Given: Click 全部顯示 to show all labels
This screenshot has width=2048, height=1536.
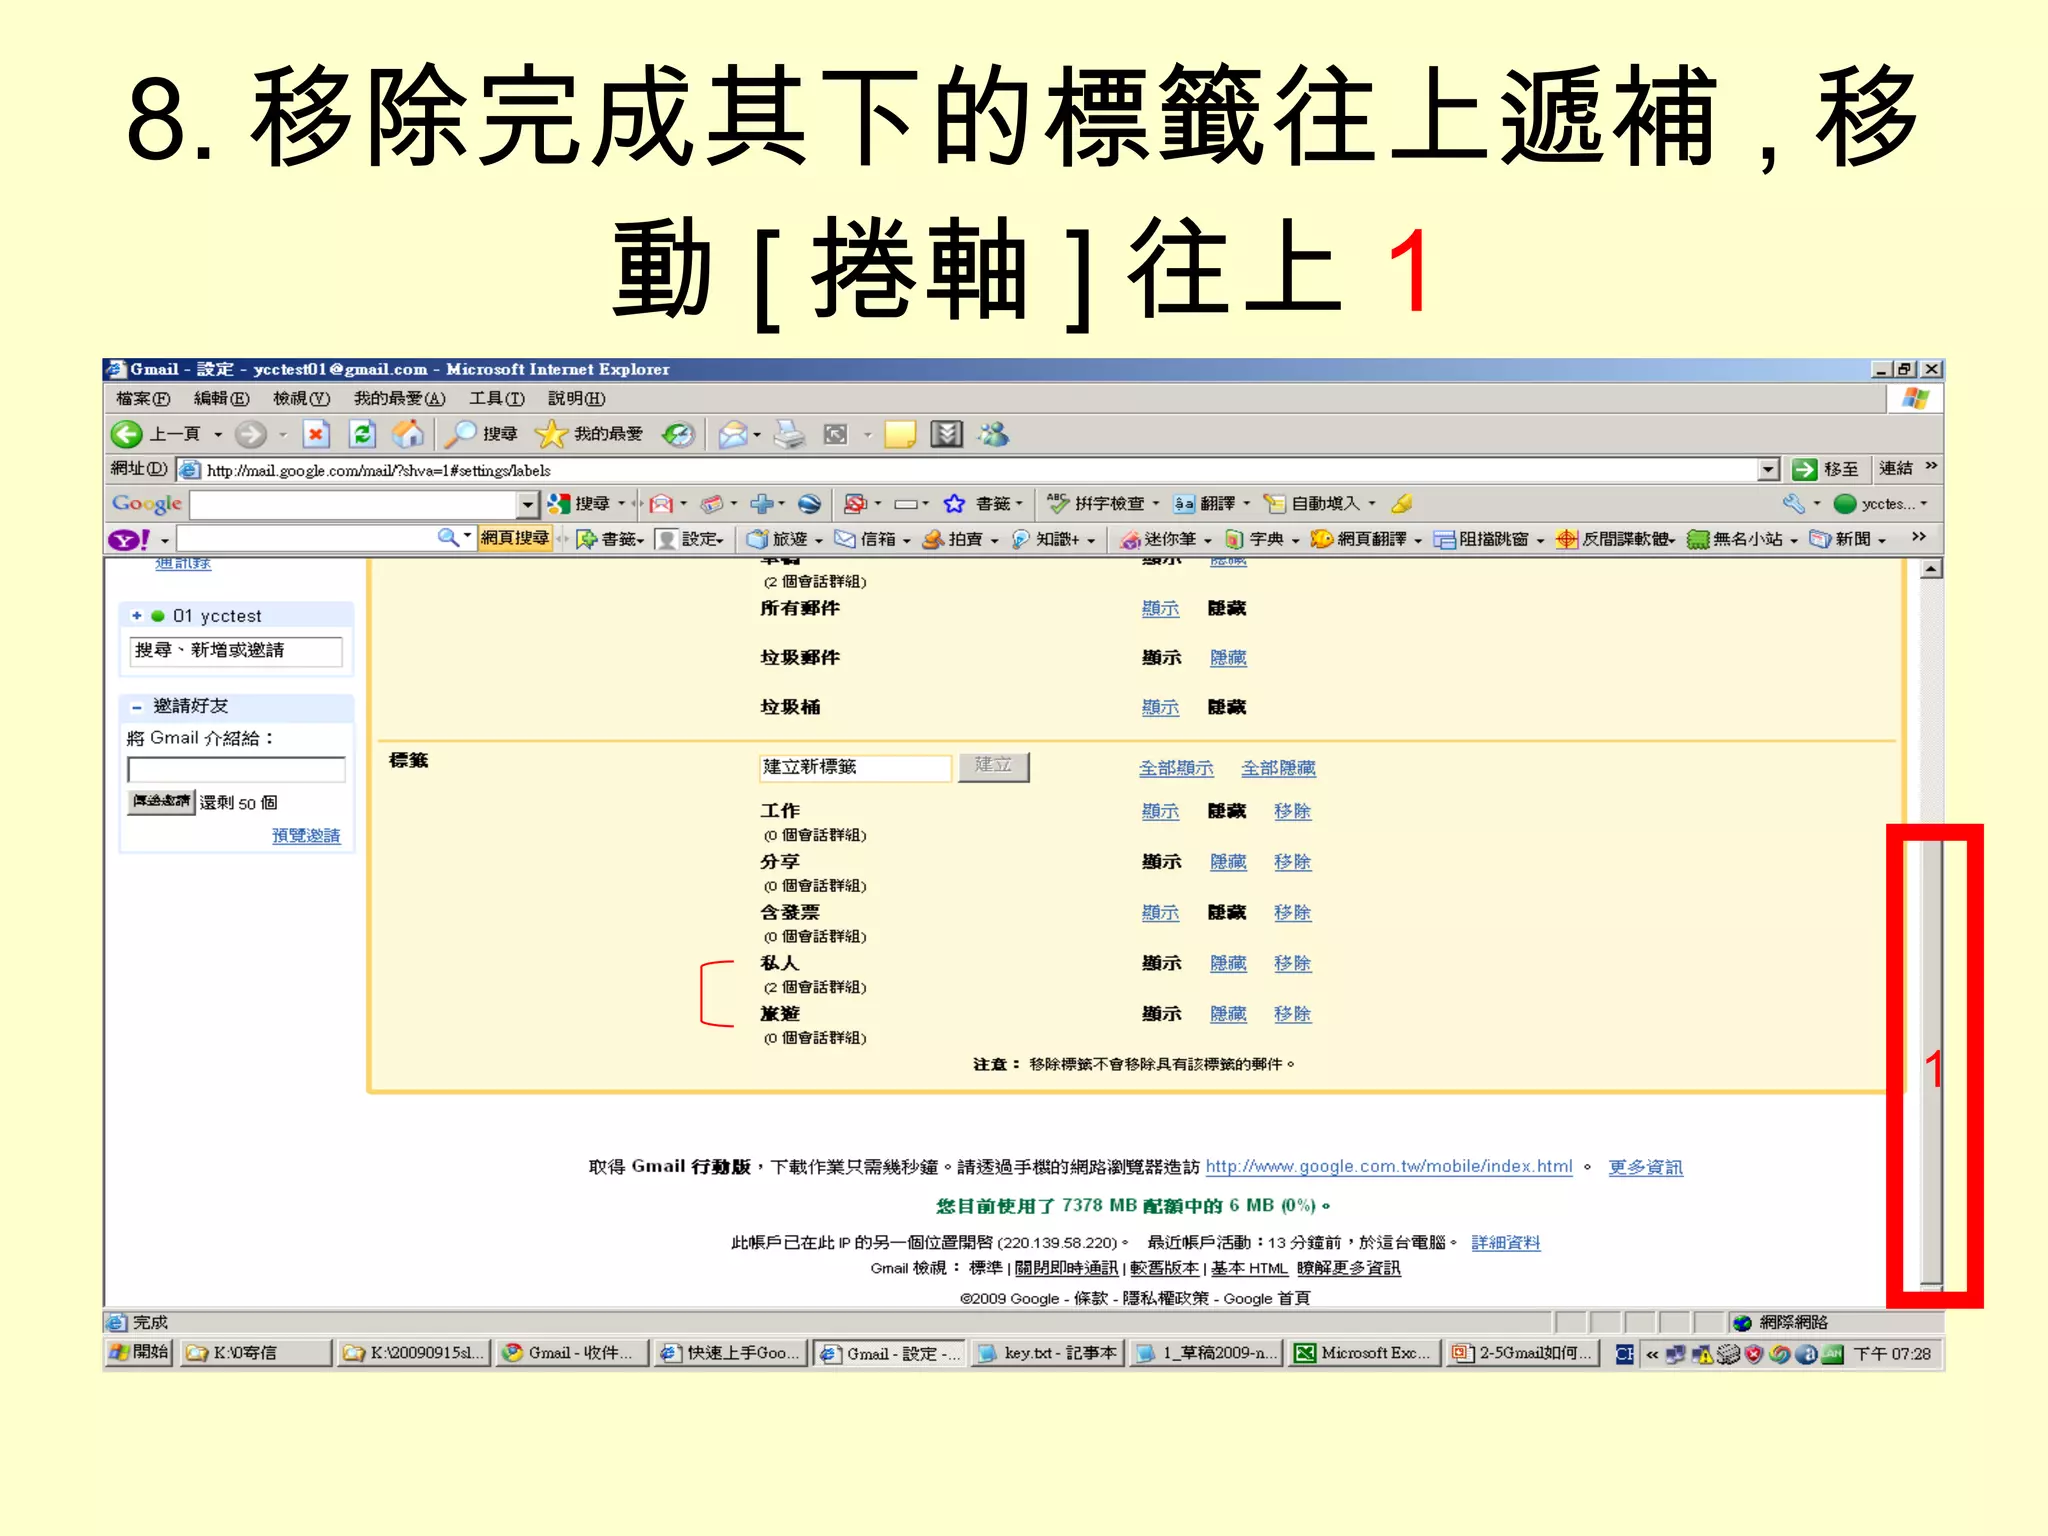Looking at the screenshot, I should click(x=1176, y=768).
